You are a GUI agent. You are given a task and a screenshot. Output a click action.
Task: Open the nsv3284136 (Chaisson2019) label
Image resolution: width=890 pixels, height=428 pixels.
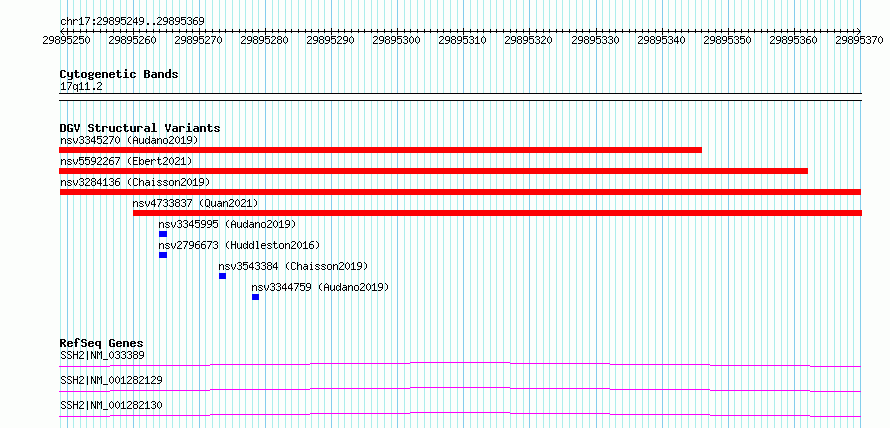(135, 182)
